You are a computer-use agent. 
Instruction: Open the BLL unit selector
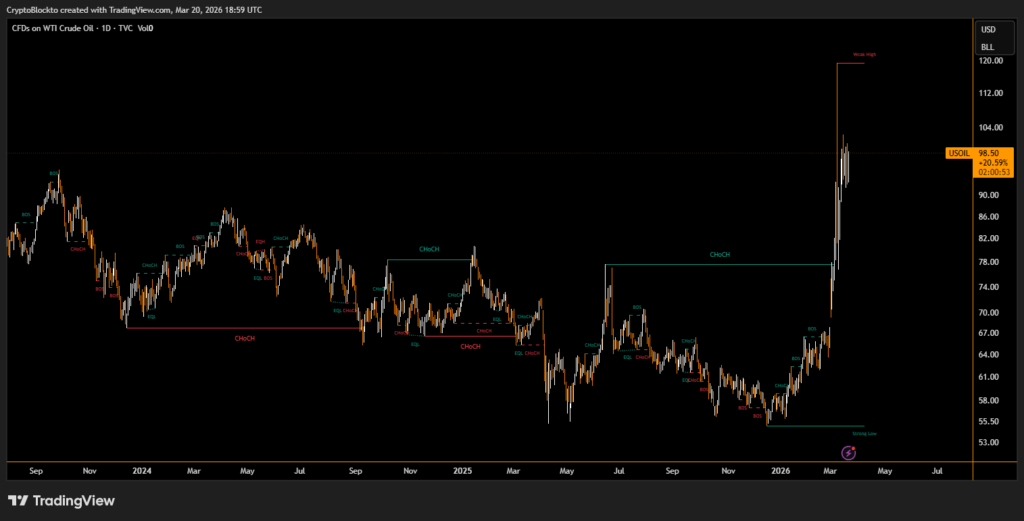[x=988, y=47]
